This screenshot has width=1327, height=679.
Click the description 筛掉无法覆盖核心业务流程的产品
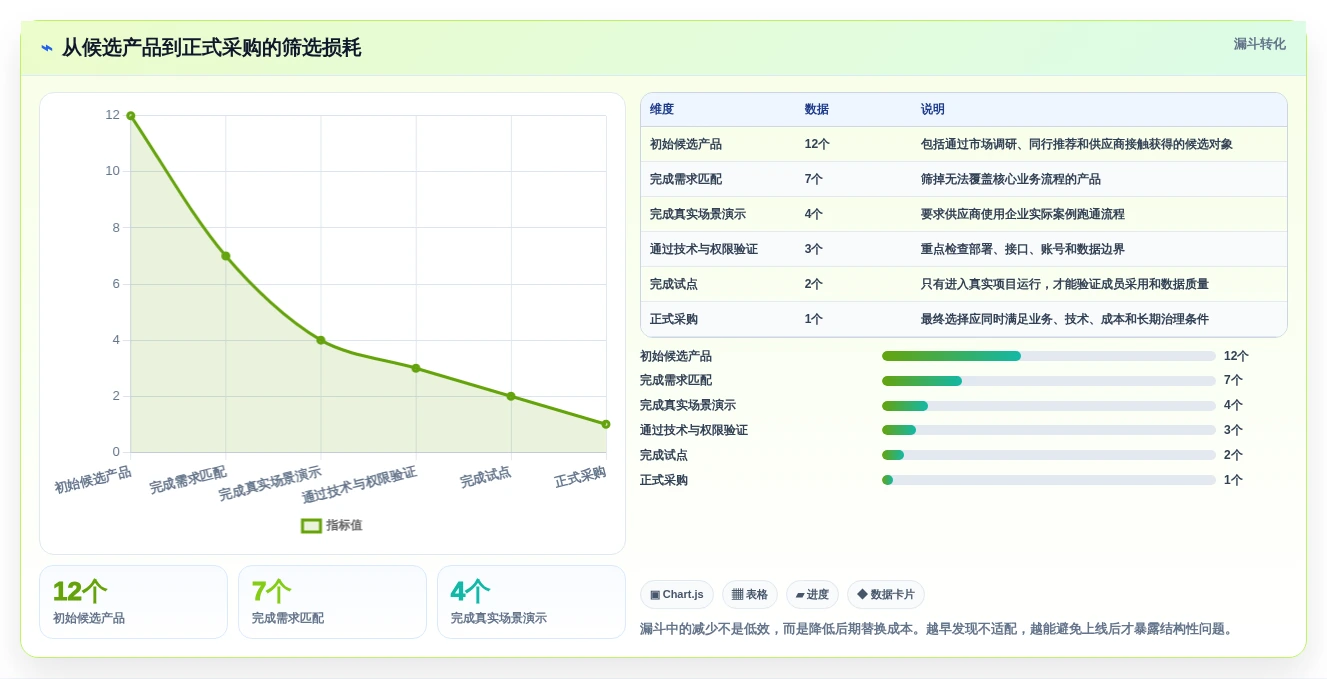[x=1011, y=179]
